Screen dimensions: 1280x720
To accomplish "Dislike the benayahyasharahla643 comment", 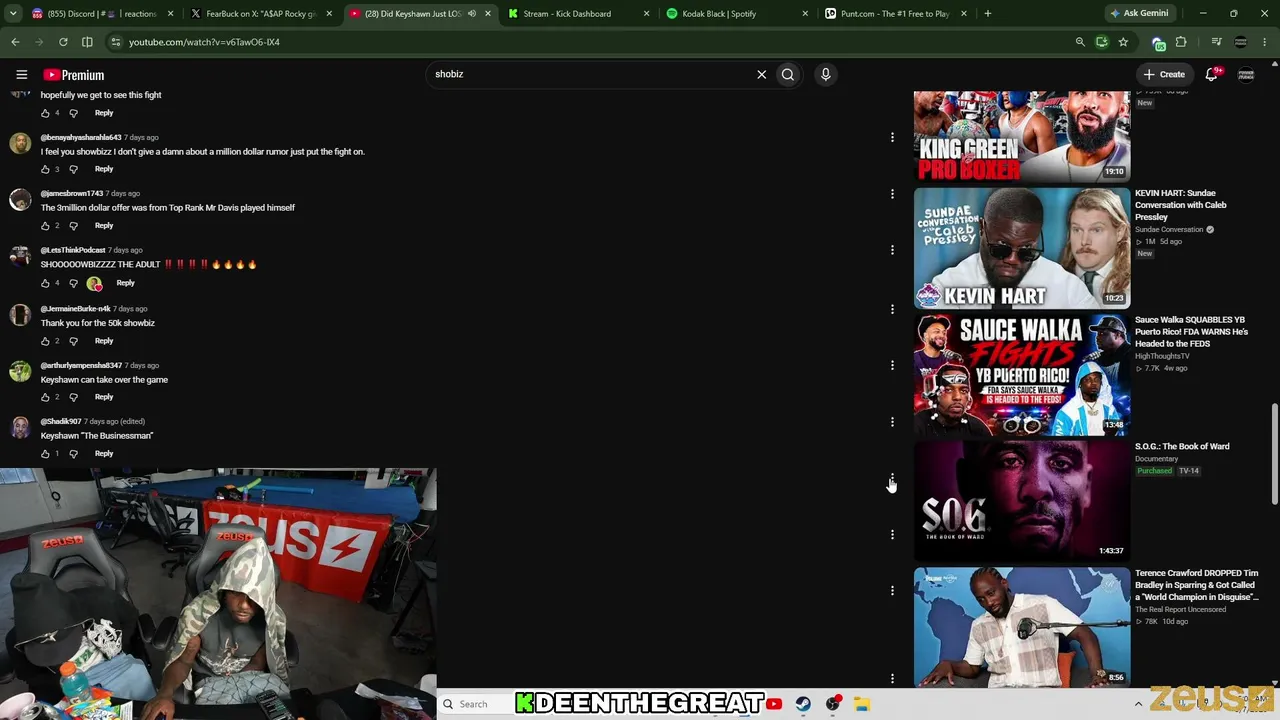I will [73, 169].
